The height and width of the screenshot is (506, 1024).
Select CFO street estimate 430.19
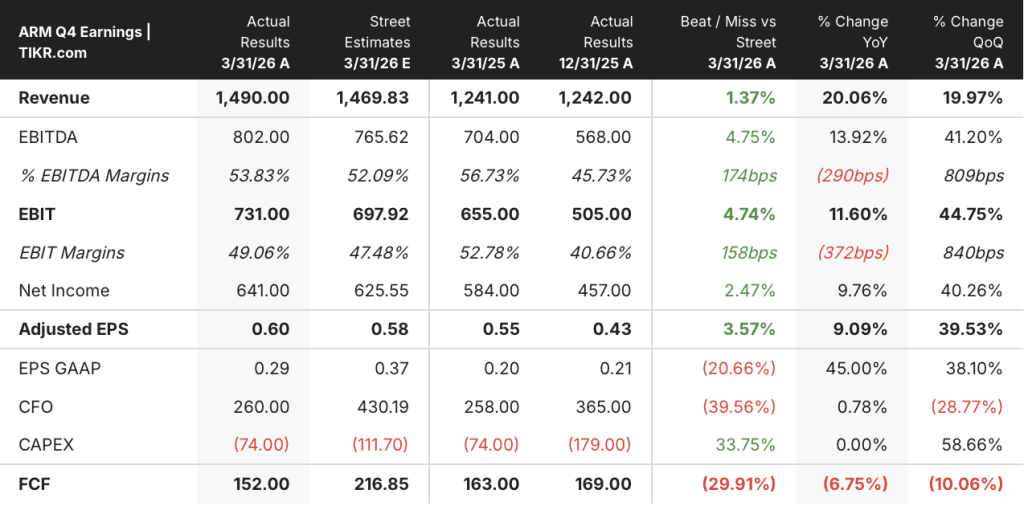pyautogui.click(x=381, y=407)
